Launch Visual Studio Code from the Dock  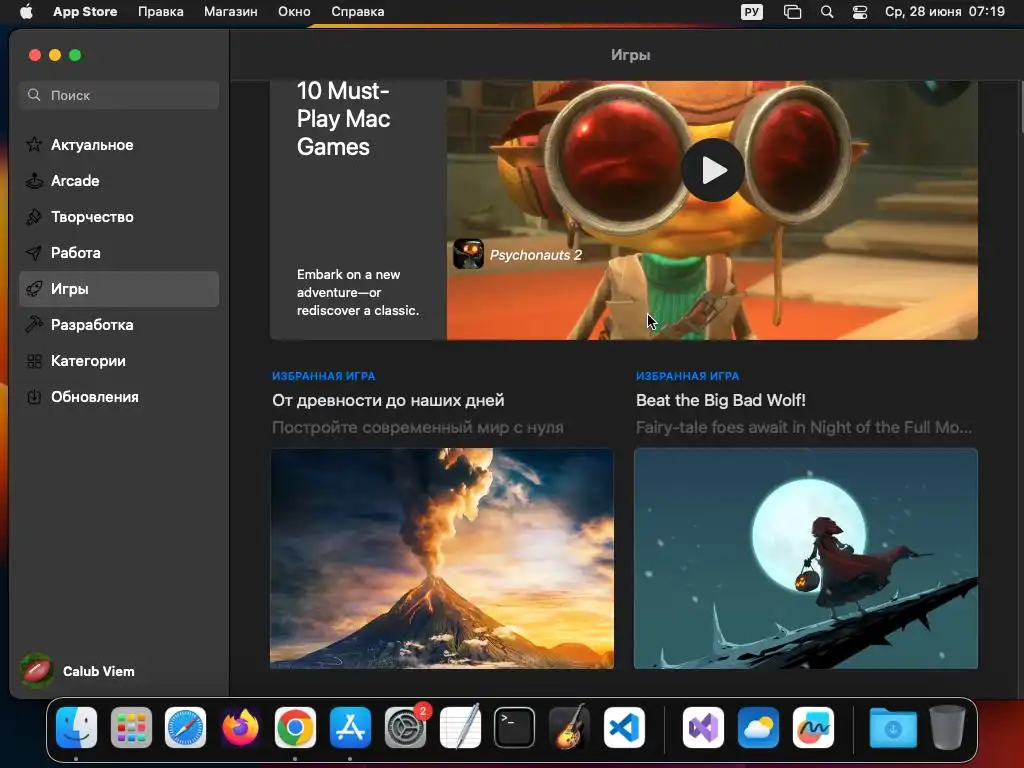coord(624,727)
